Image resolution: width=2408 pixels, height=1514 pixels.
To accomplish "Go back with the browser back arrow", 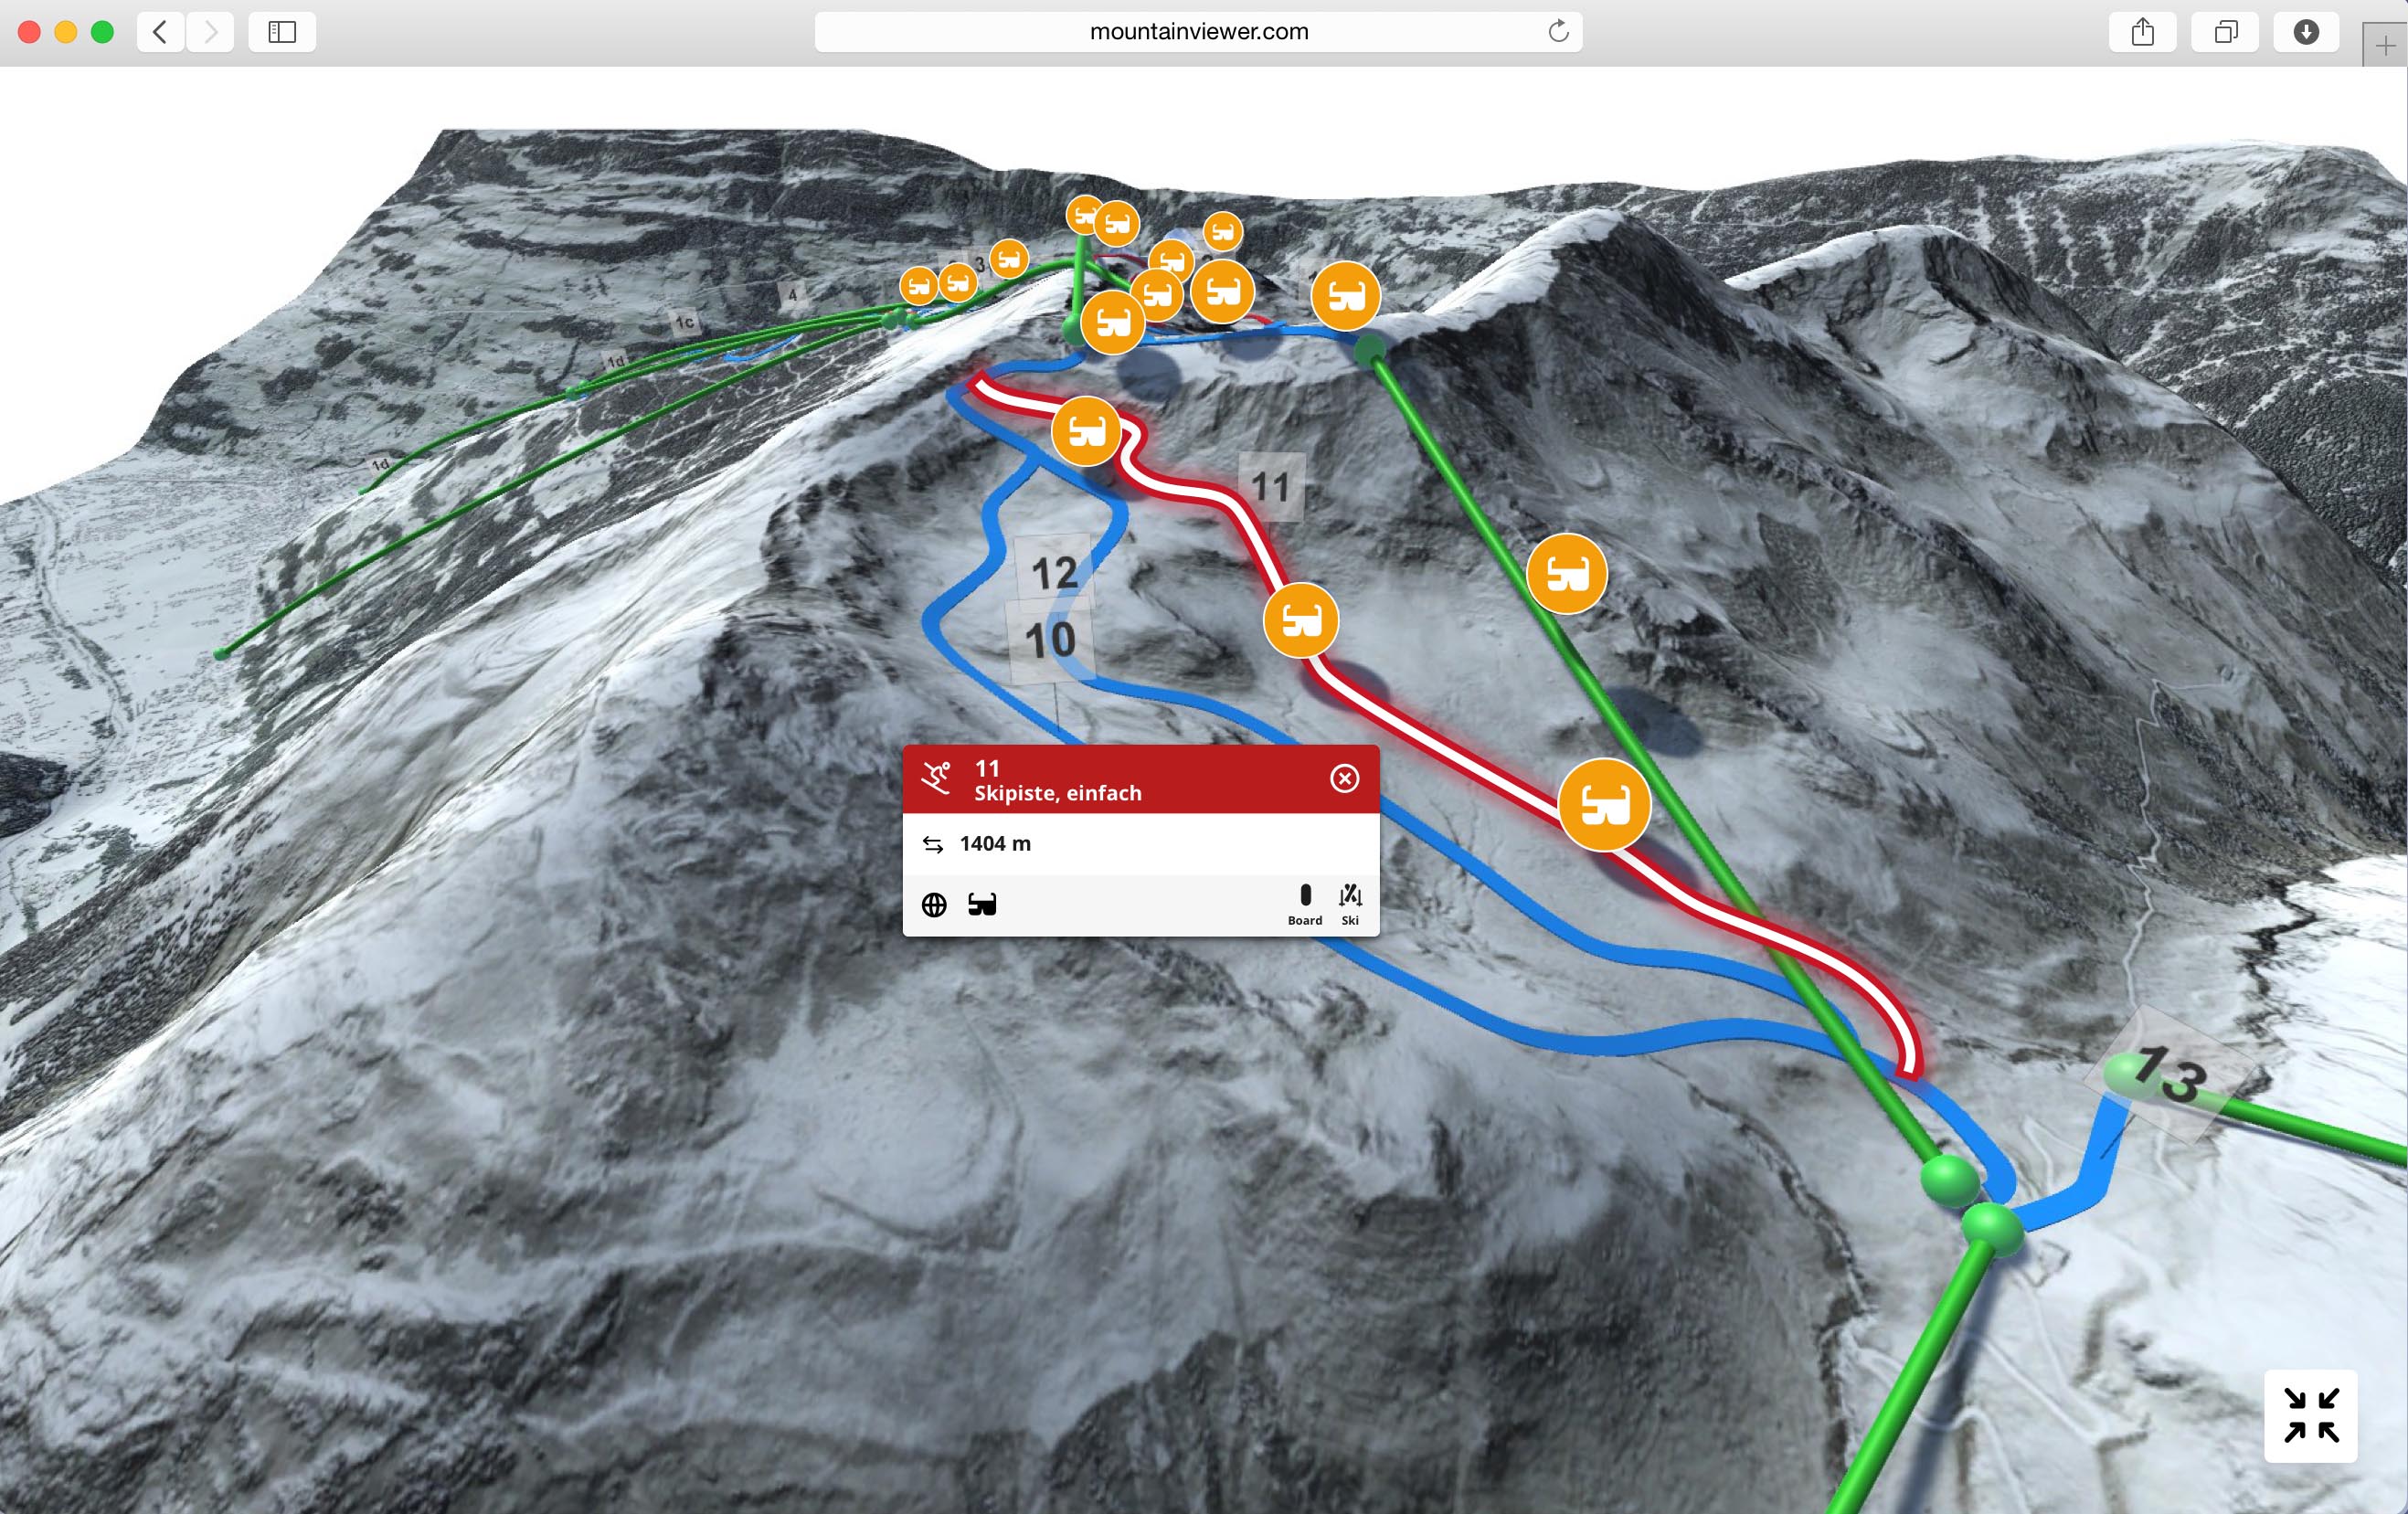I will tap(160, 32).
